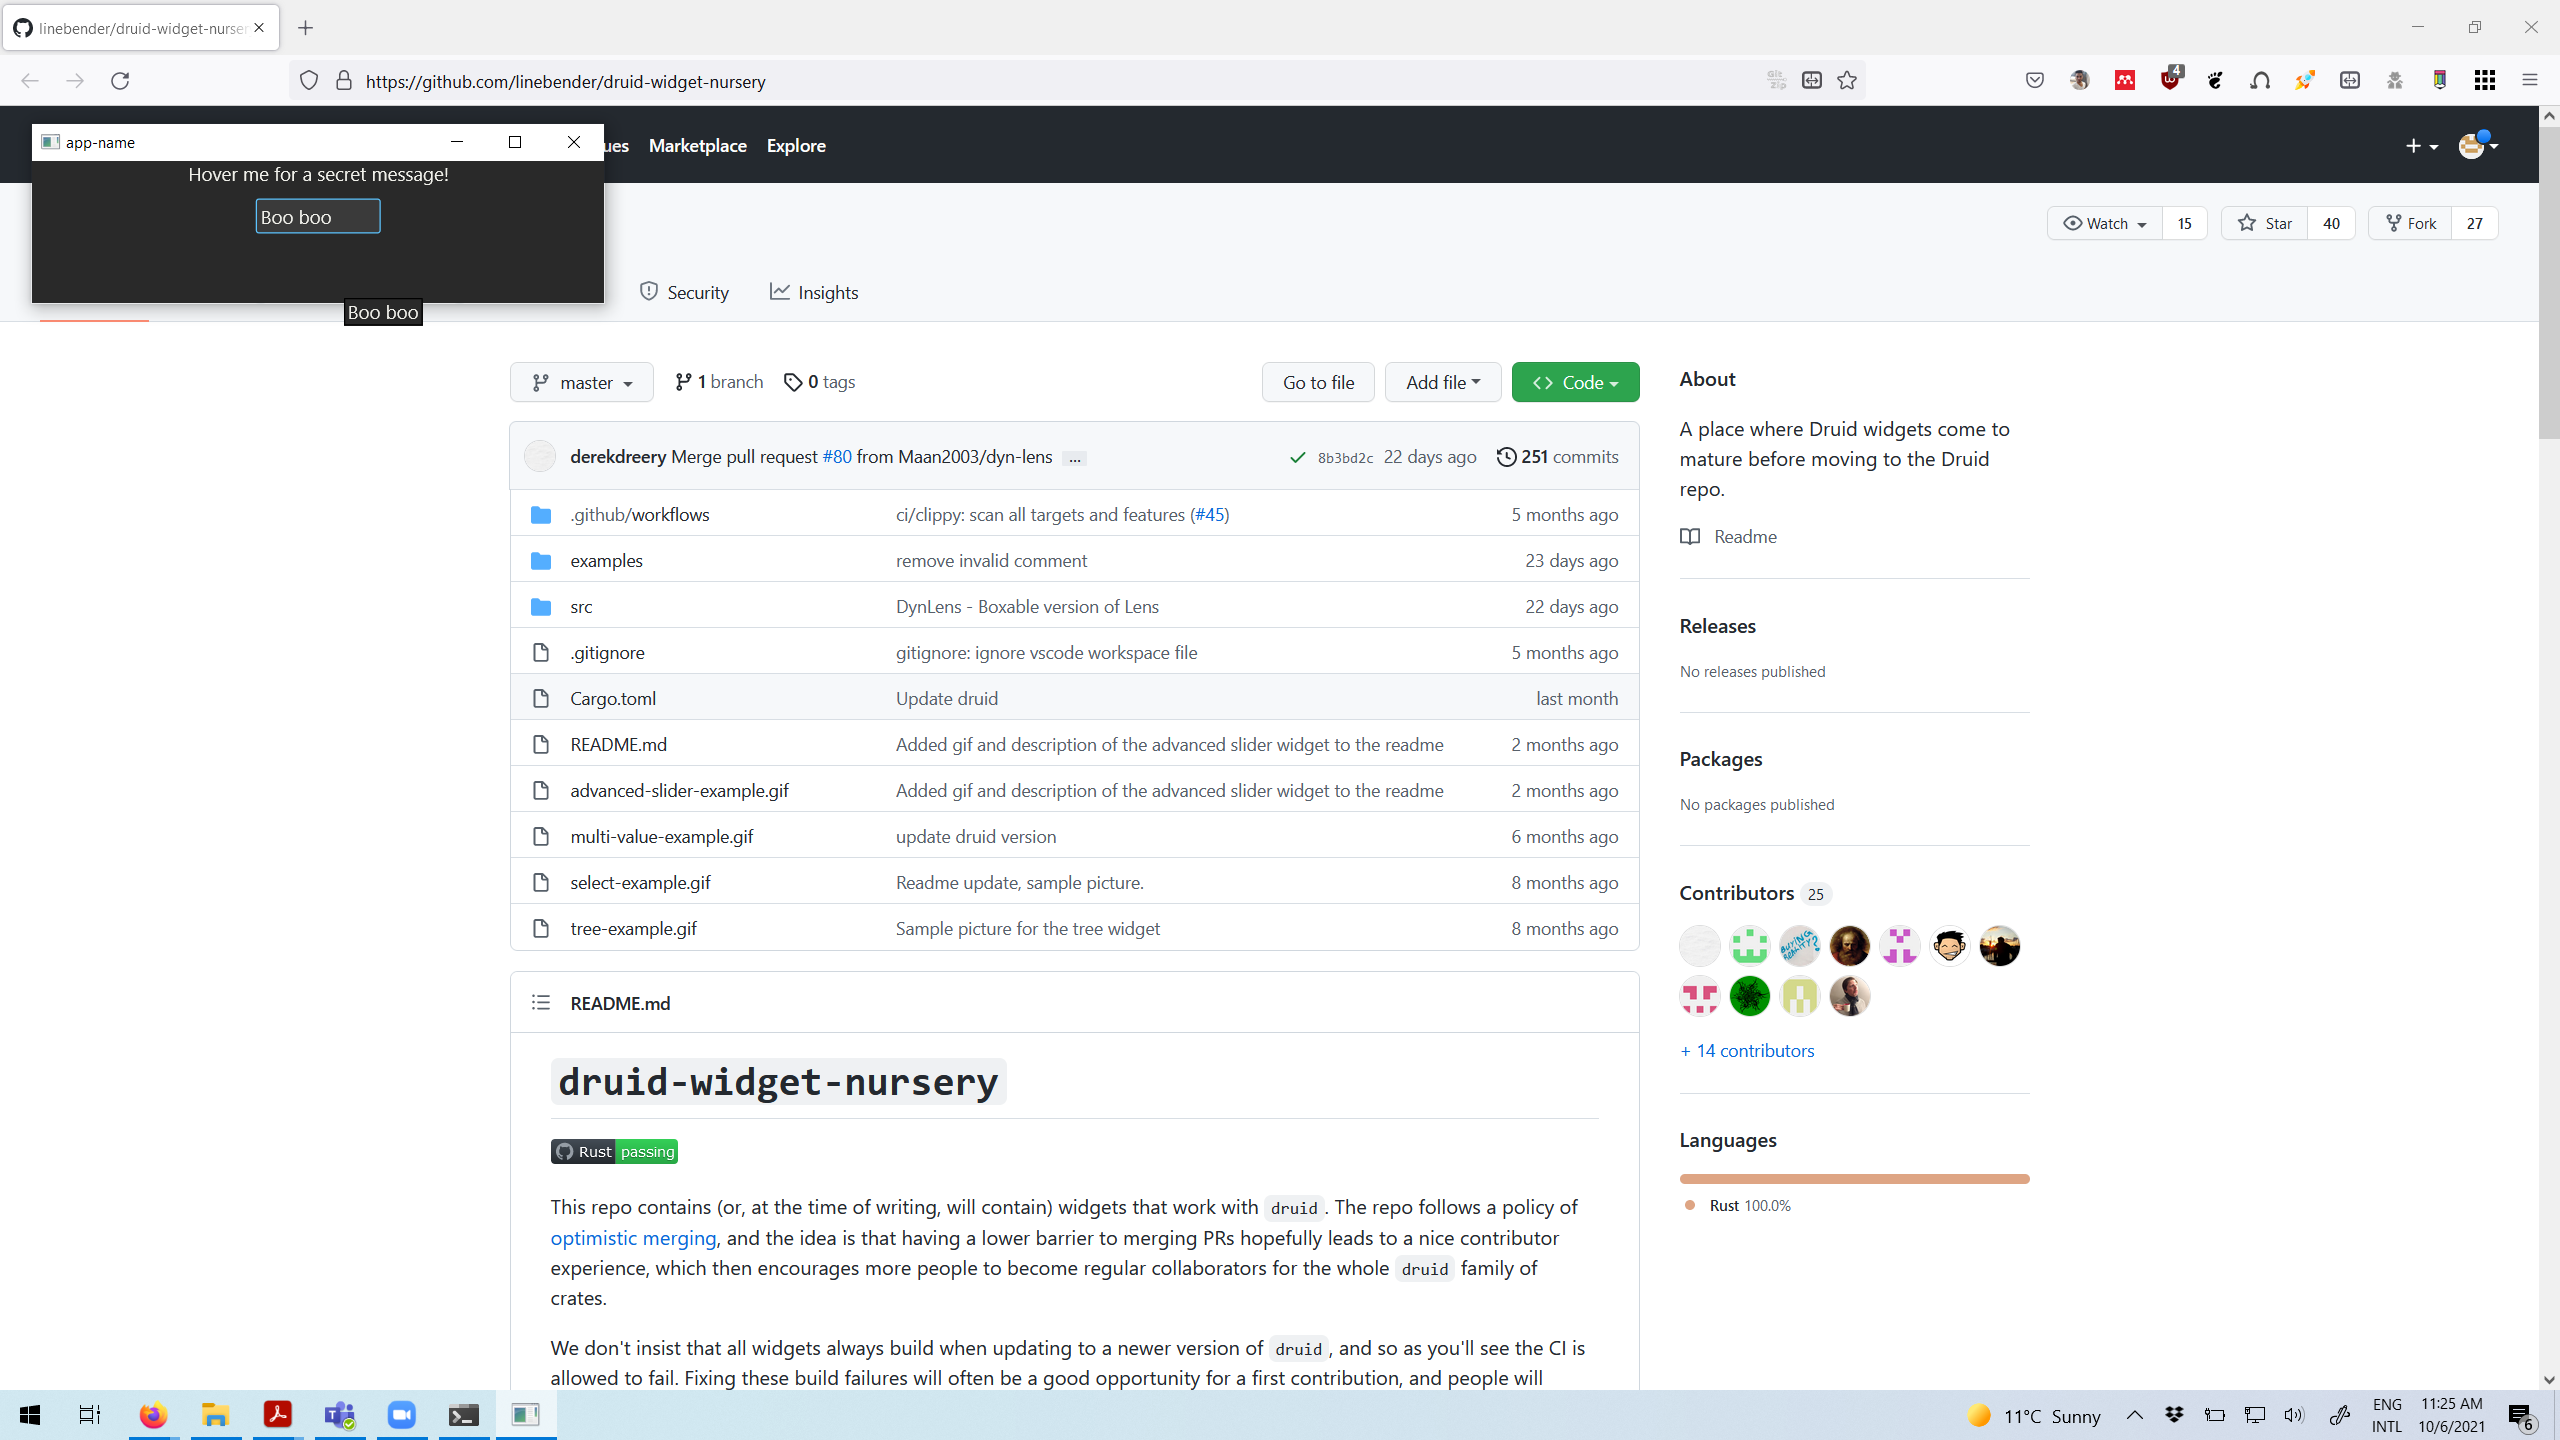Click the Mendeley extension icon

(x=2124, y=80)
